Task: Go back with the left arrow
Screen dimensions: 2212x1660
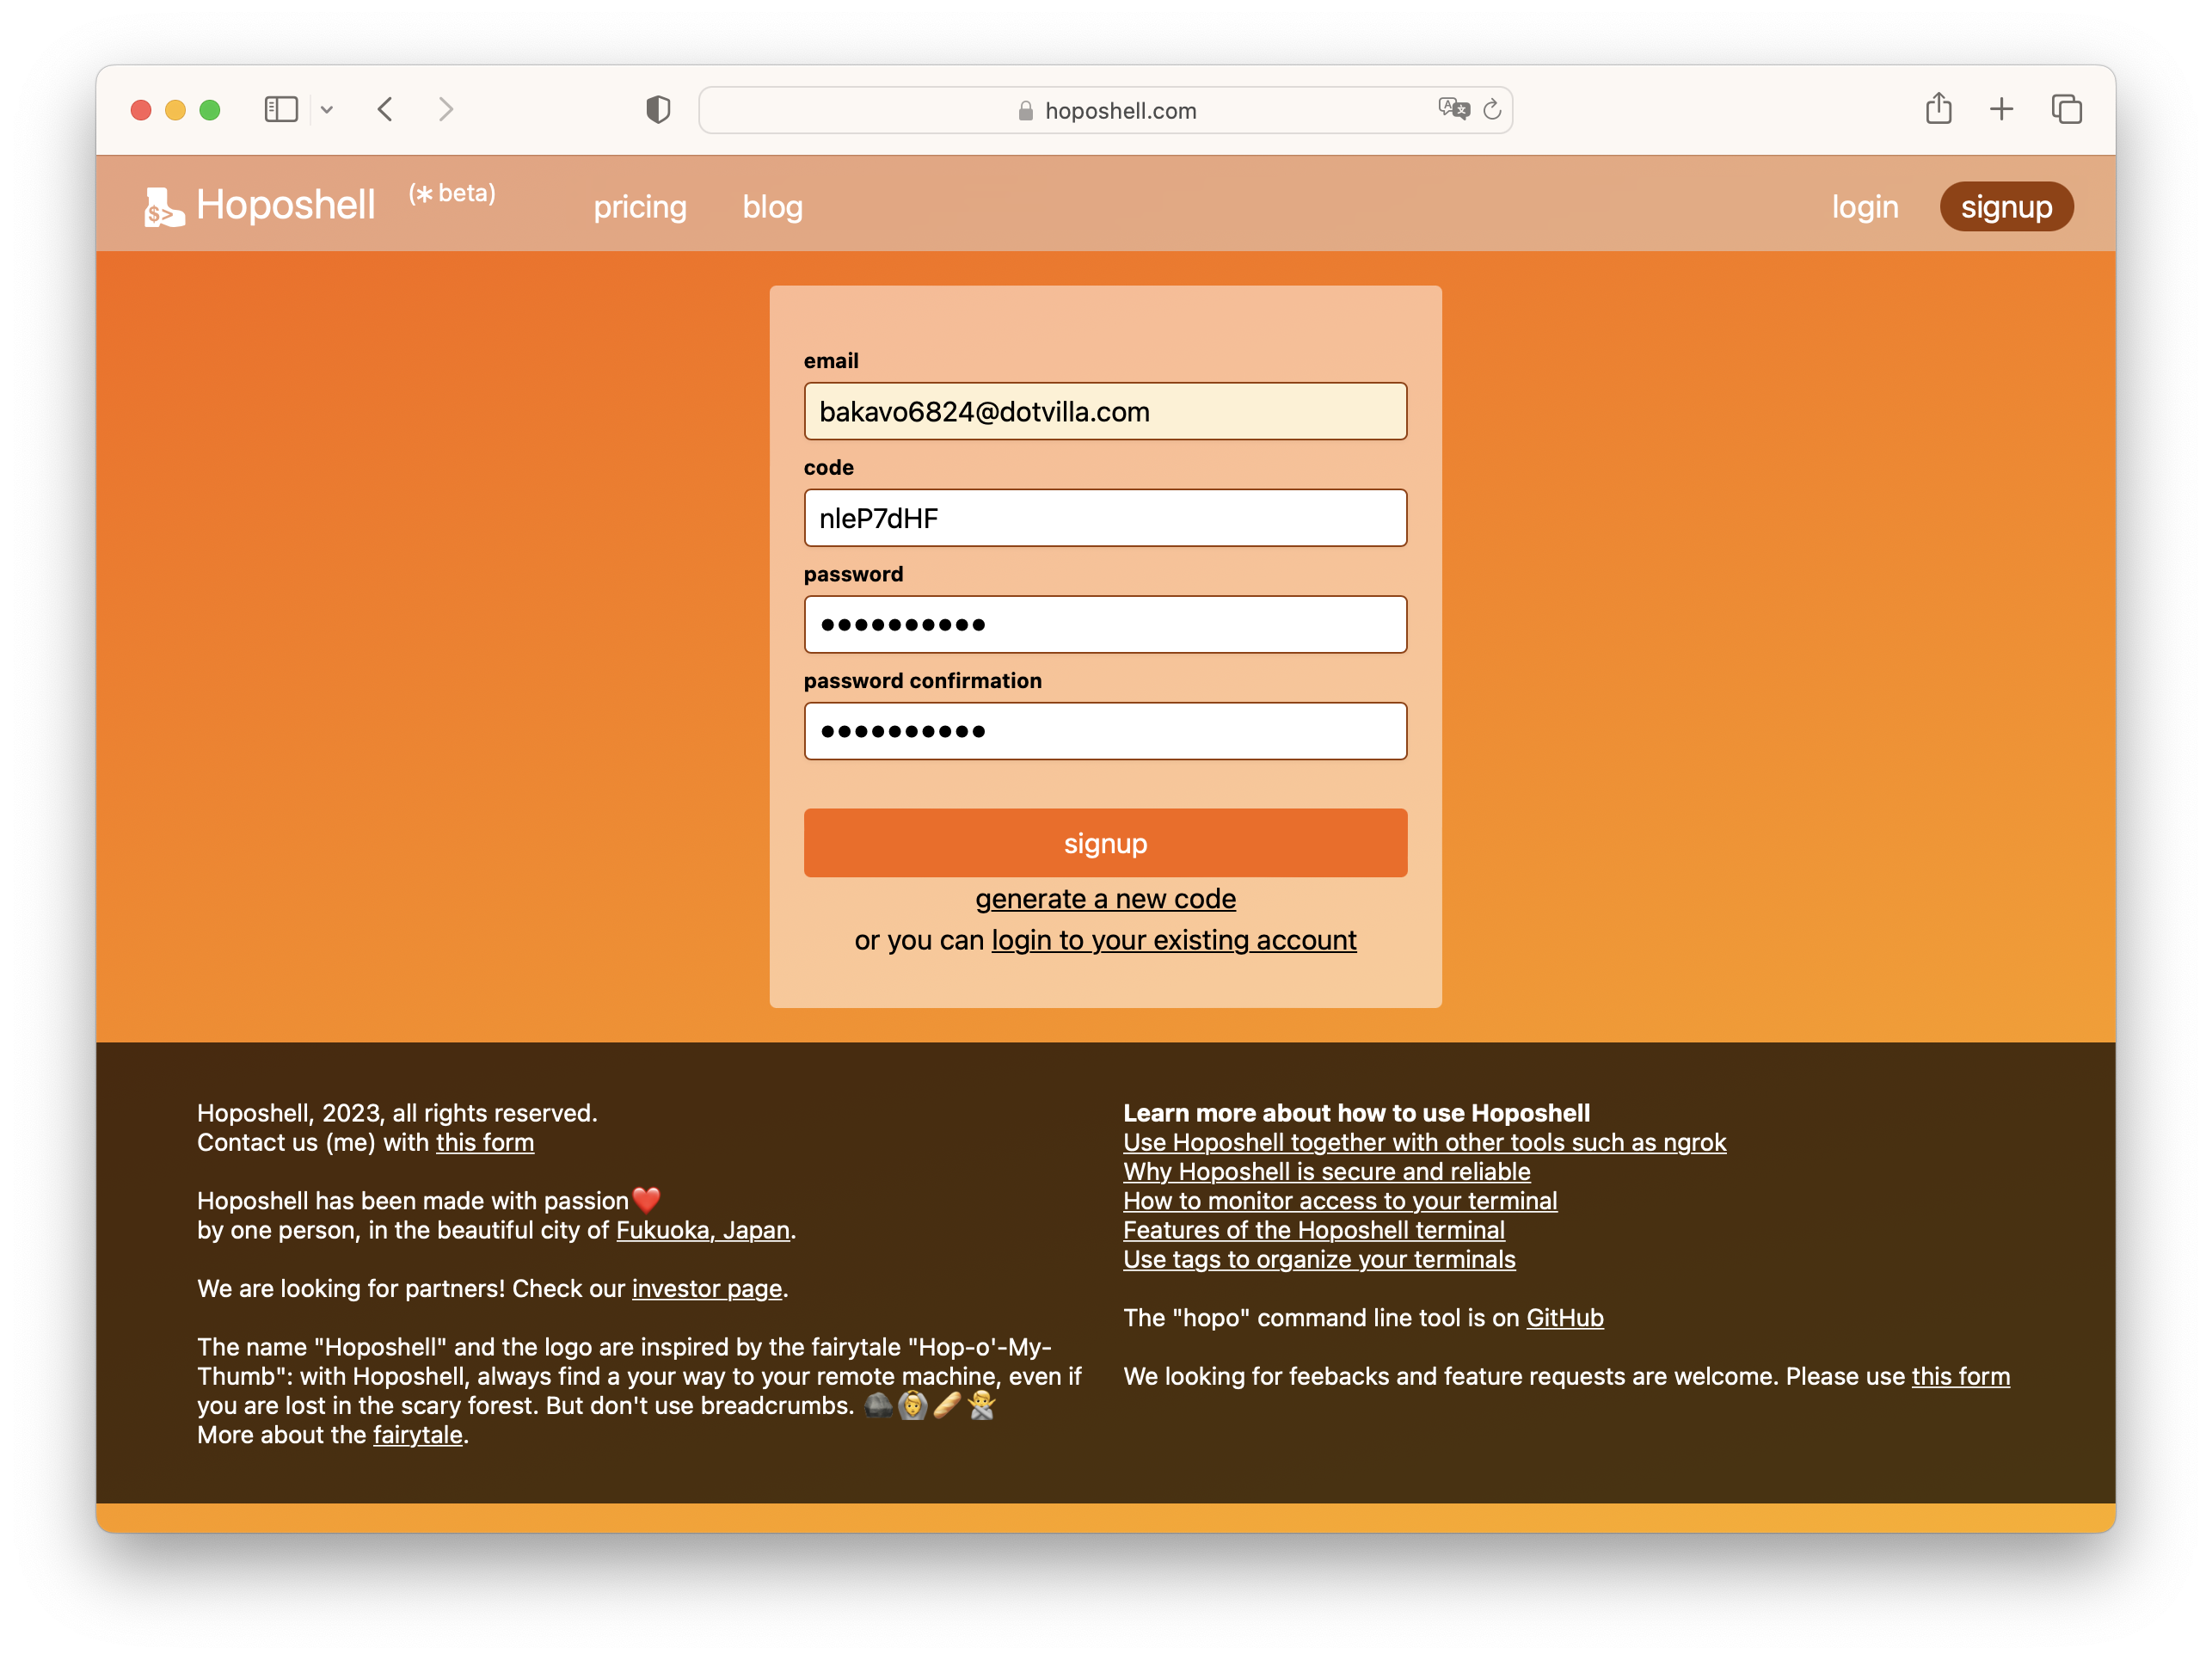Action: pyautogui.click(x=385, y=109)
